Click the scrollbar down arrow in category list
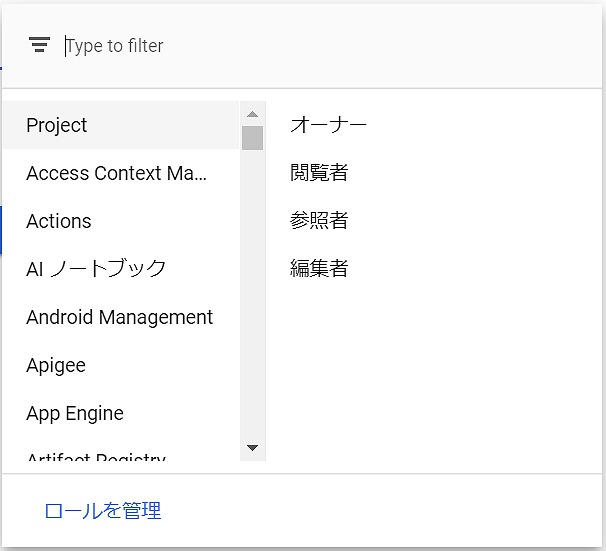The image size is (606, 551). click(x=252, y=448)
